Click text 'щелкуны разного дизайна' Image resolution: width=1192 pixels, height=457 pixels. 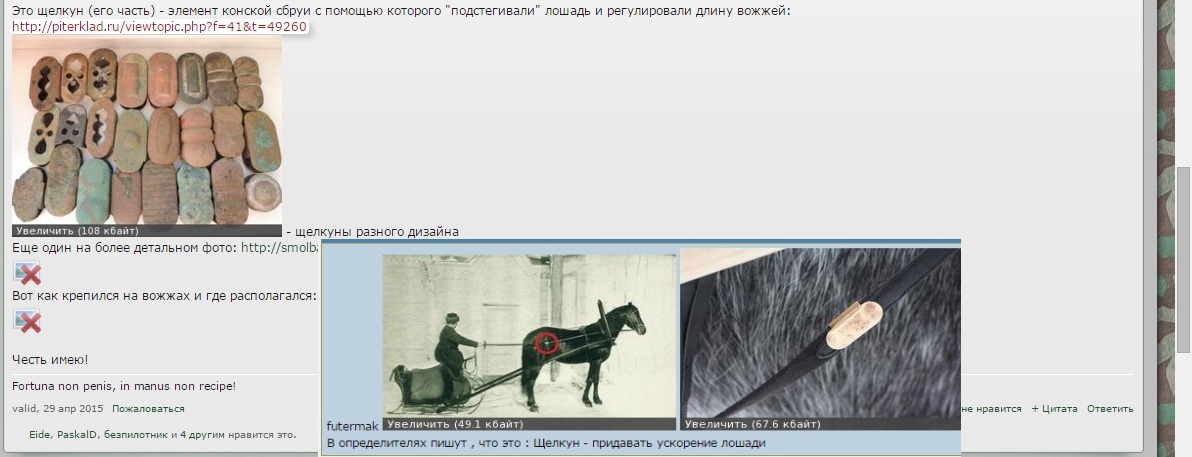coord(376,231)
